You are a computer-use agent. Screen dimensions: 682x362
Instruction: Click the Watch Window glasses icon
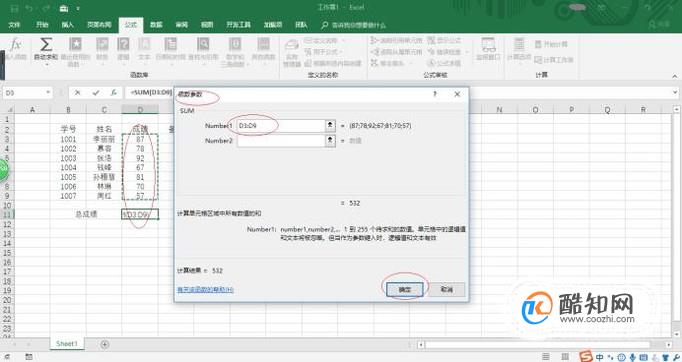pyautogui.click(x=488, y=45)
